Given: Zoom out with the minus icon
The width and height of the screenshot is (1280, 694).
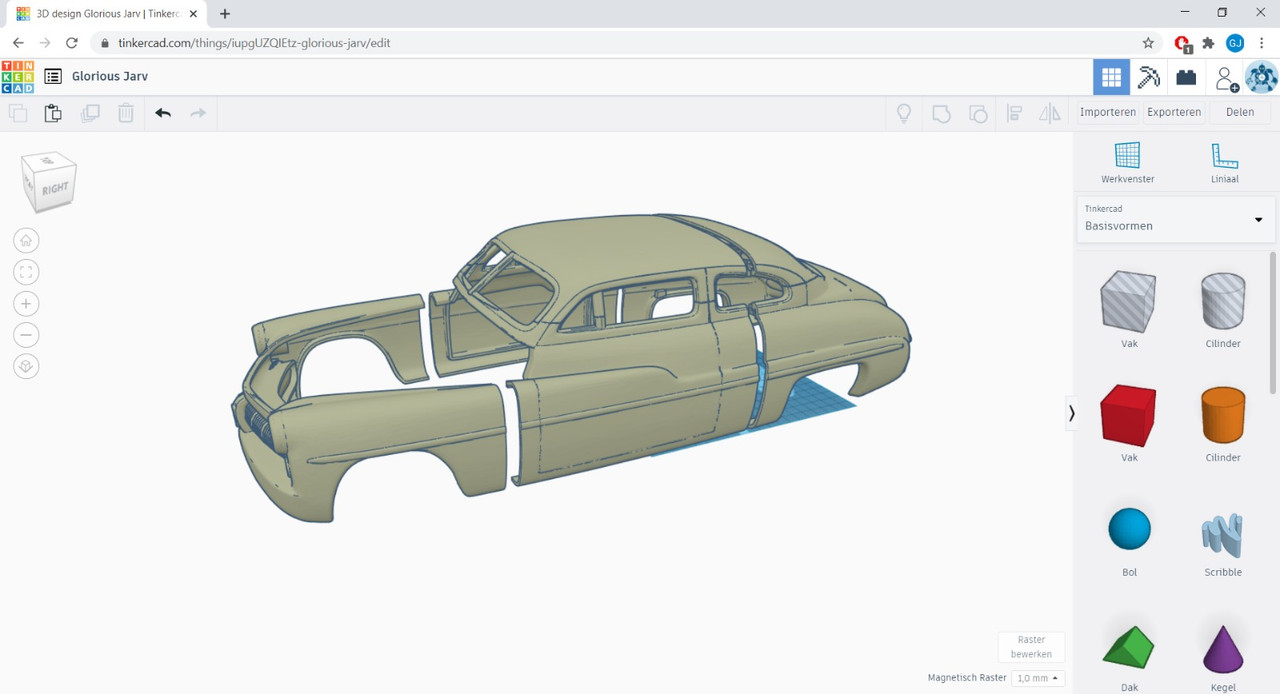Looking at the screenshot, I should 27,335.
